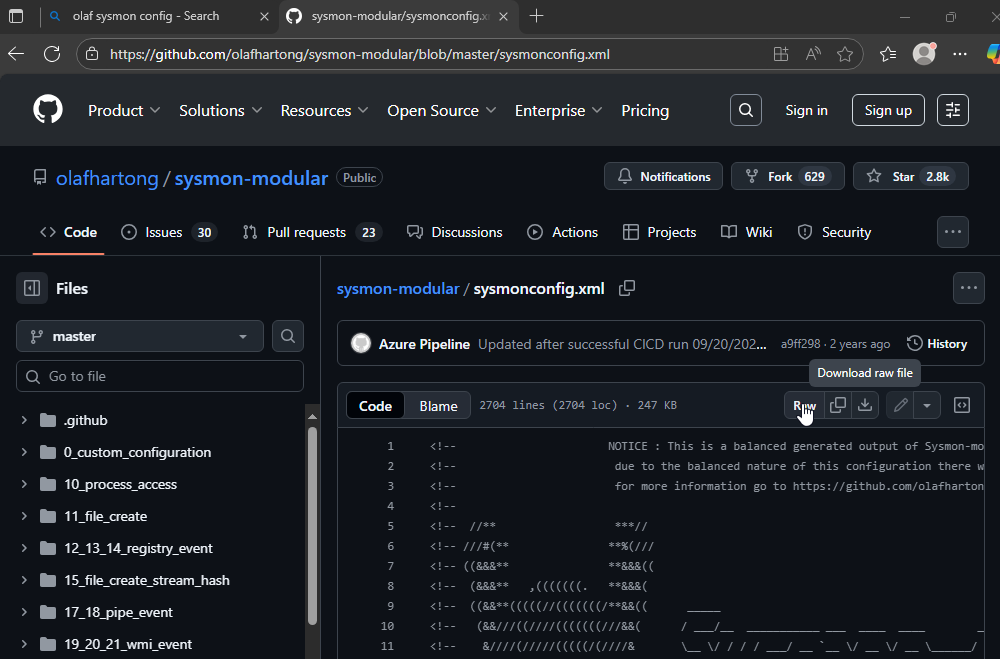1000x659 pixels.
Task: Focus the Go to file input
Action: (x=159, y=376)
